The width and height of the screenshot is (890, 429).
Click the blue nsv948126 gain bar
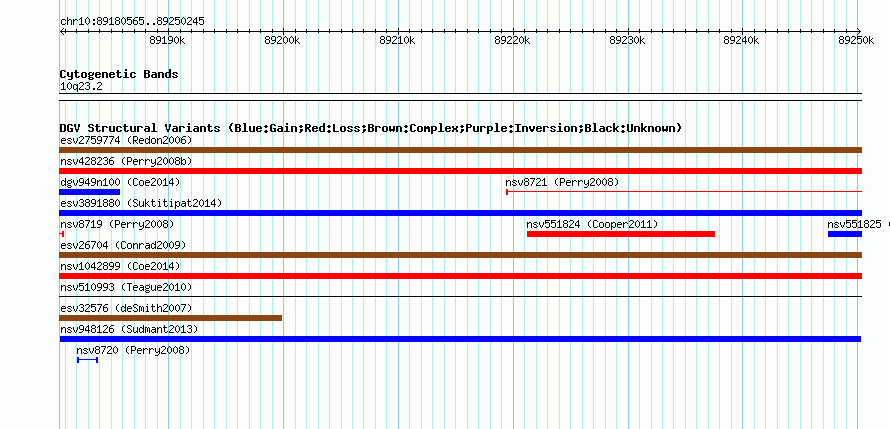460,339
